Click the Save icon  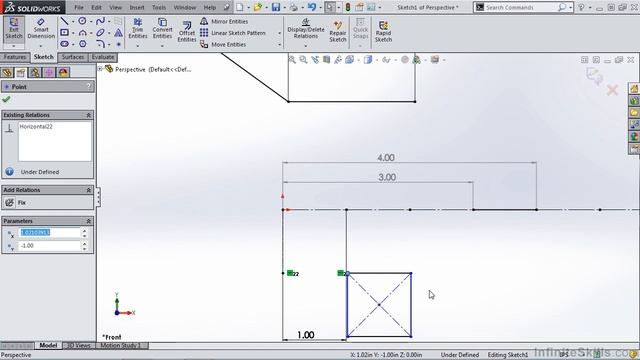point(276,7)
